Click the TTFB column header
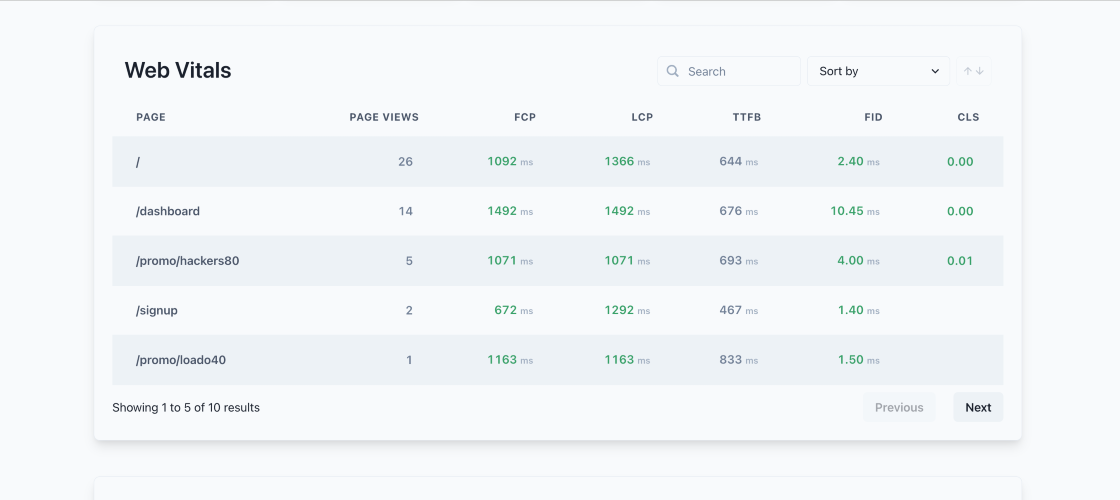This screenshot has width=1120, height=500. pyautogui.click(x=746, y=117)
